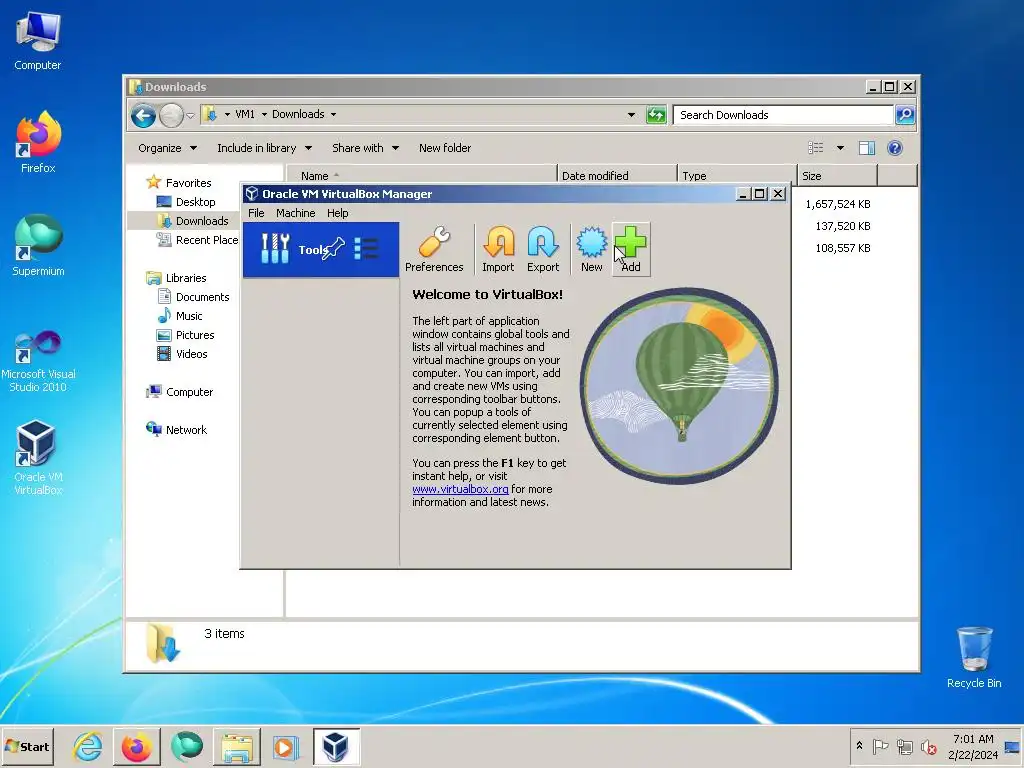The width and height of the screenshot is (1024, 768).
Task: Click the Action Center flag tray icon
Action: click(880, 746)
